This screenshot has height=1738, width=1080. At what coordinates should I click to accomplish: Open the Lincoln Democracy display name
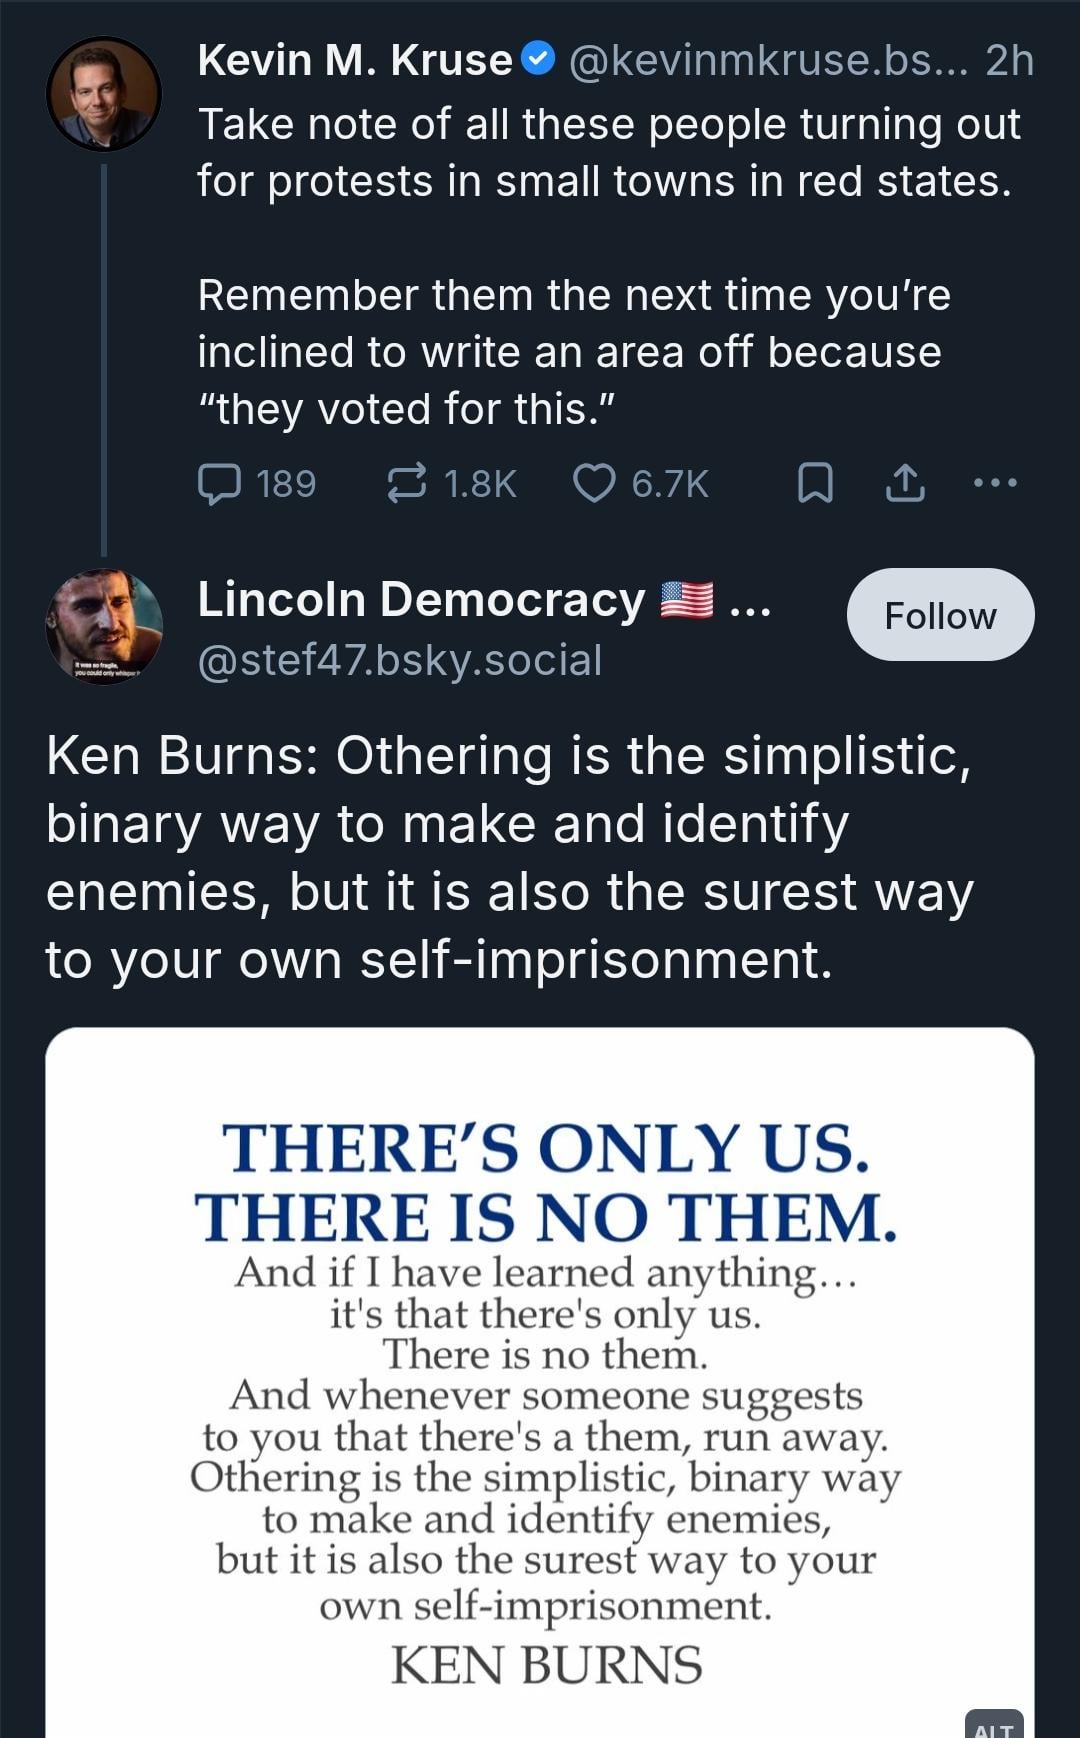click(x=421, y=600)
